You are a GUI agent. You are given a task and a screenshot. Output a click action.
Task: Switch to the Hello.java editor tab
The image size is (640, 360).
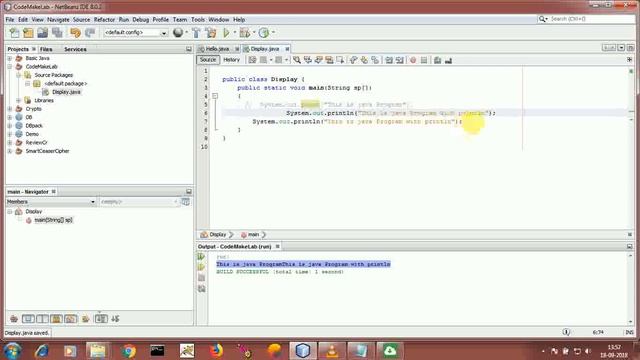pyautogui.click(x=217, y=49)
